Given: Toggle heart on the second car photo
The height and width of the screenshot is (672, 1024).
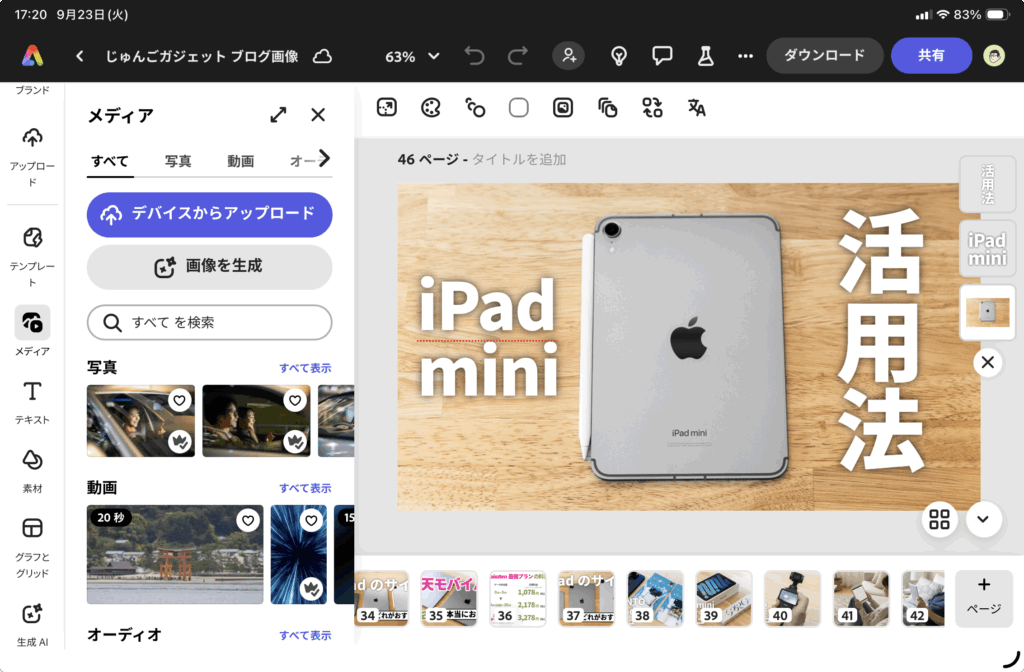Looking at the screenshot, I should [294, 401].
